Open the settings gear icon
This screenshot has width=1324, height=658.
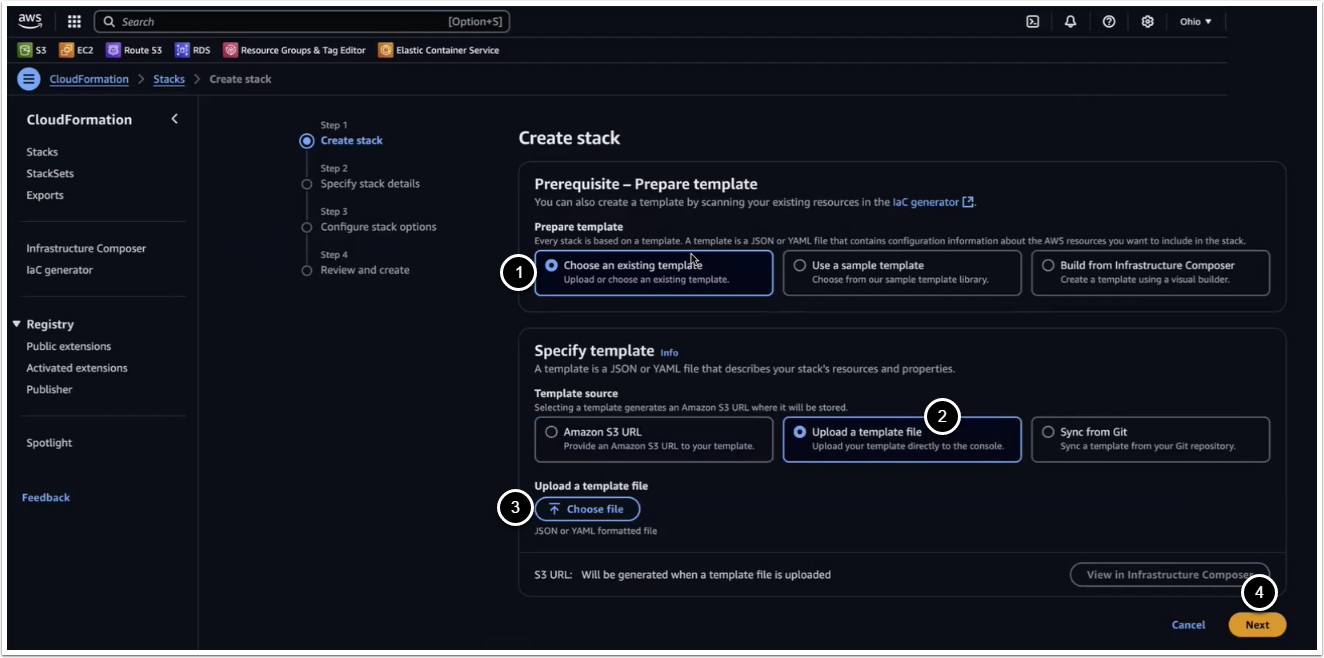point(1147,21)
